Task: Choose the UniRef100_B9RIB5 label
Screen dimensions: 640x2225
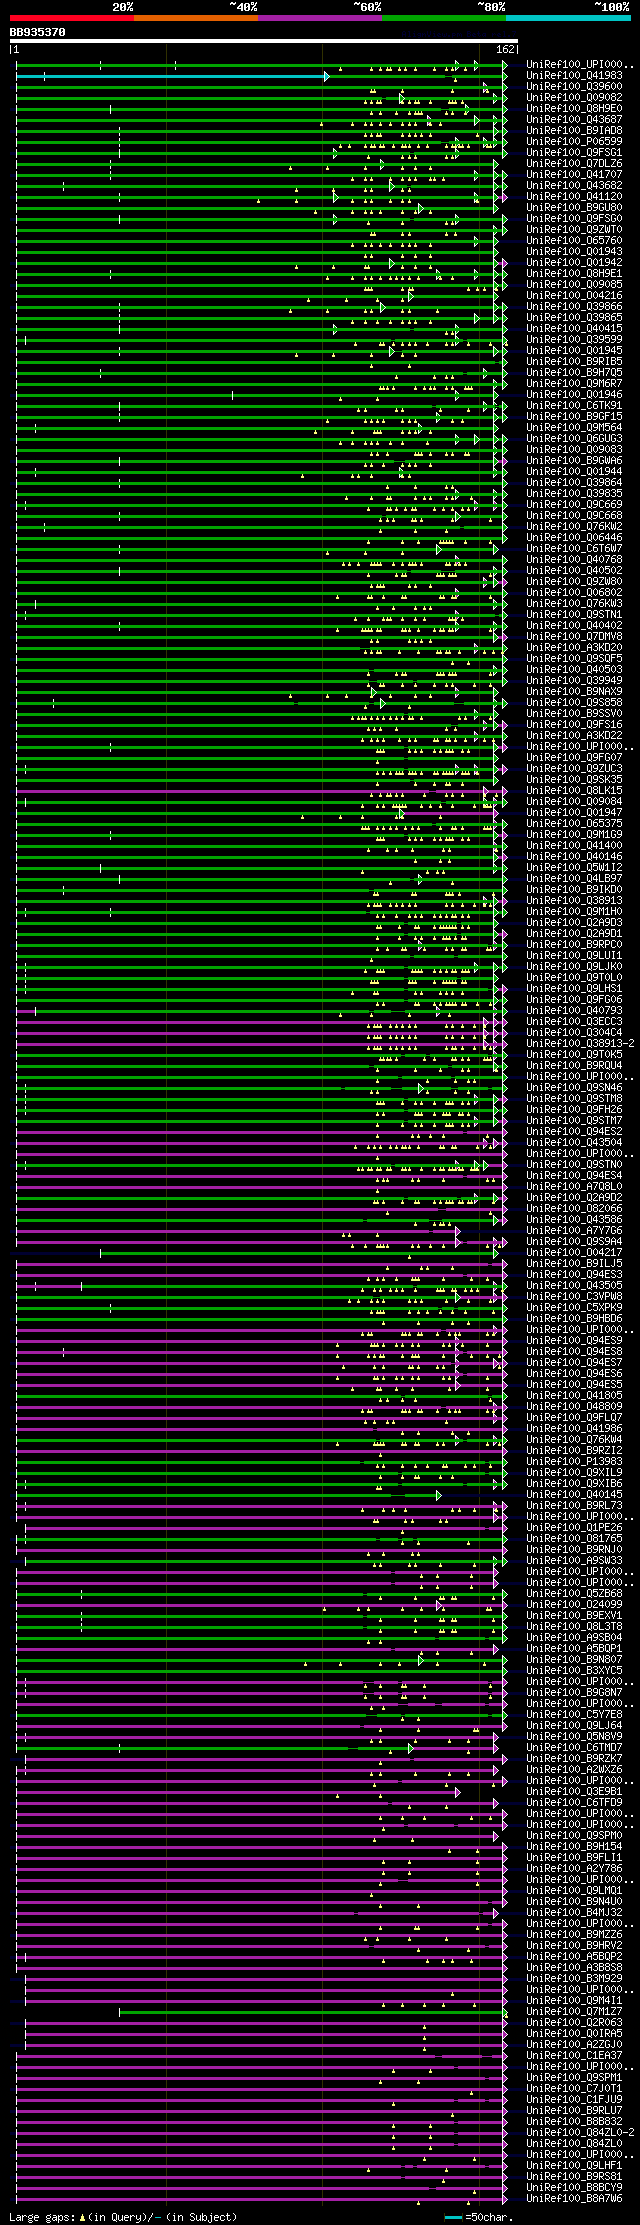Action: (x=574, y=362)
